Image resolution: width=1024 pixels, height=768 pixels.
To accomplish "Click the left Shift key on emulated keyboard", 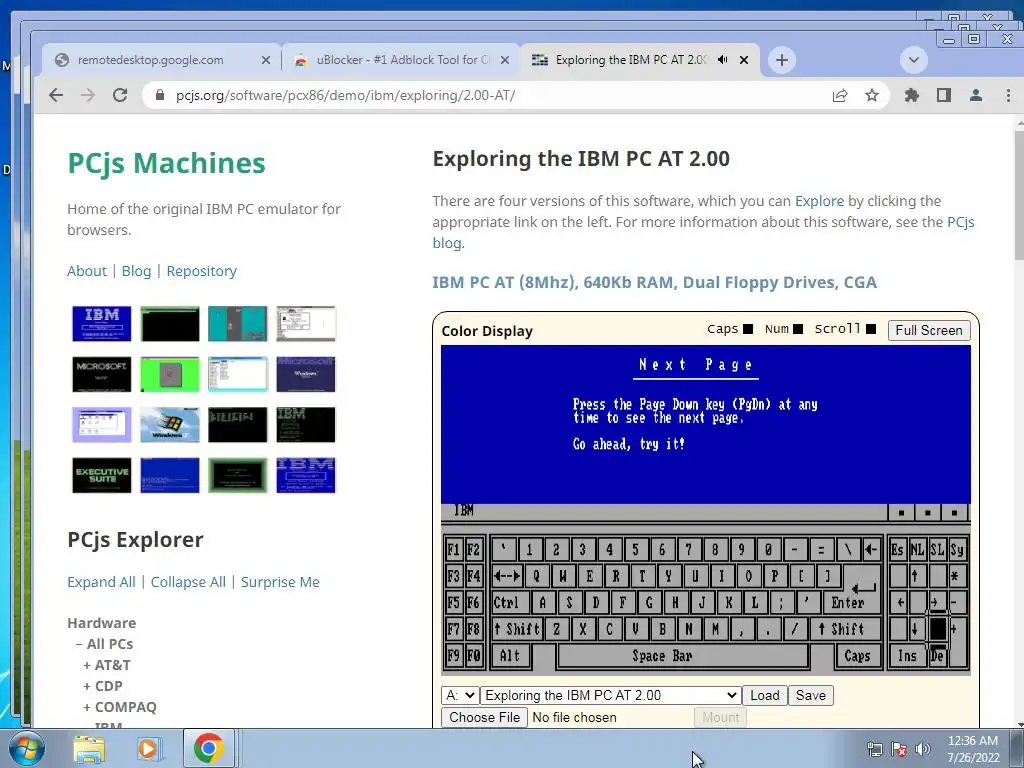I will [x=517, y=630].
